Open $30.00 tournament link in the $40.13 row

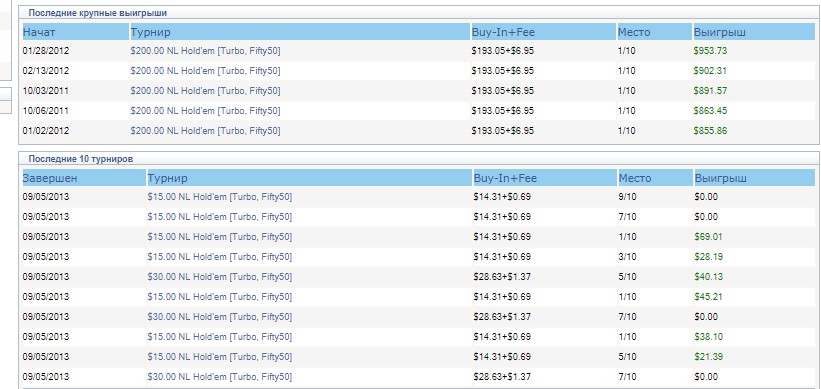coord(220,277)
